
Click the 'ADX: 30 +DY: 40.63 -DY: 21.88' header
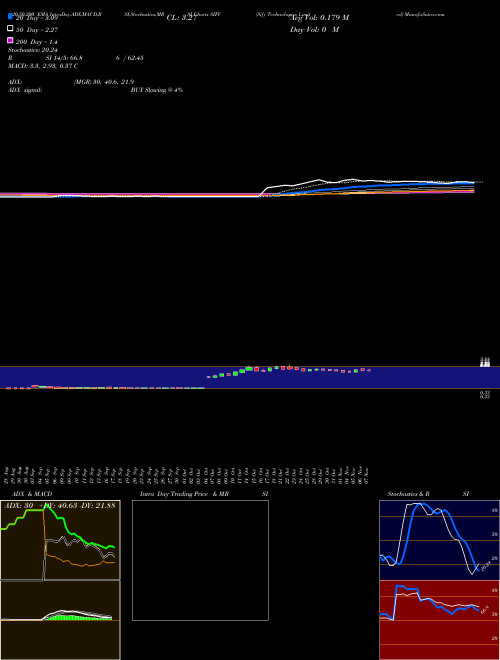(x=59, y=506)
